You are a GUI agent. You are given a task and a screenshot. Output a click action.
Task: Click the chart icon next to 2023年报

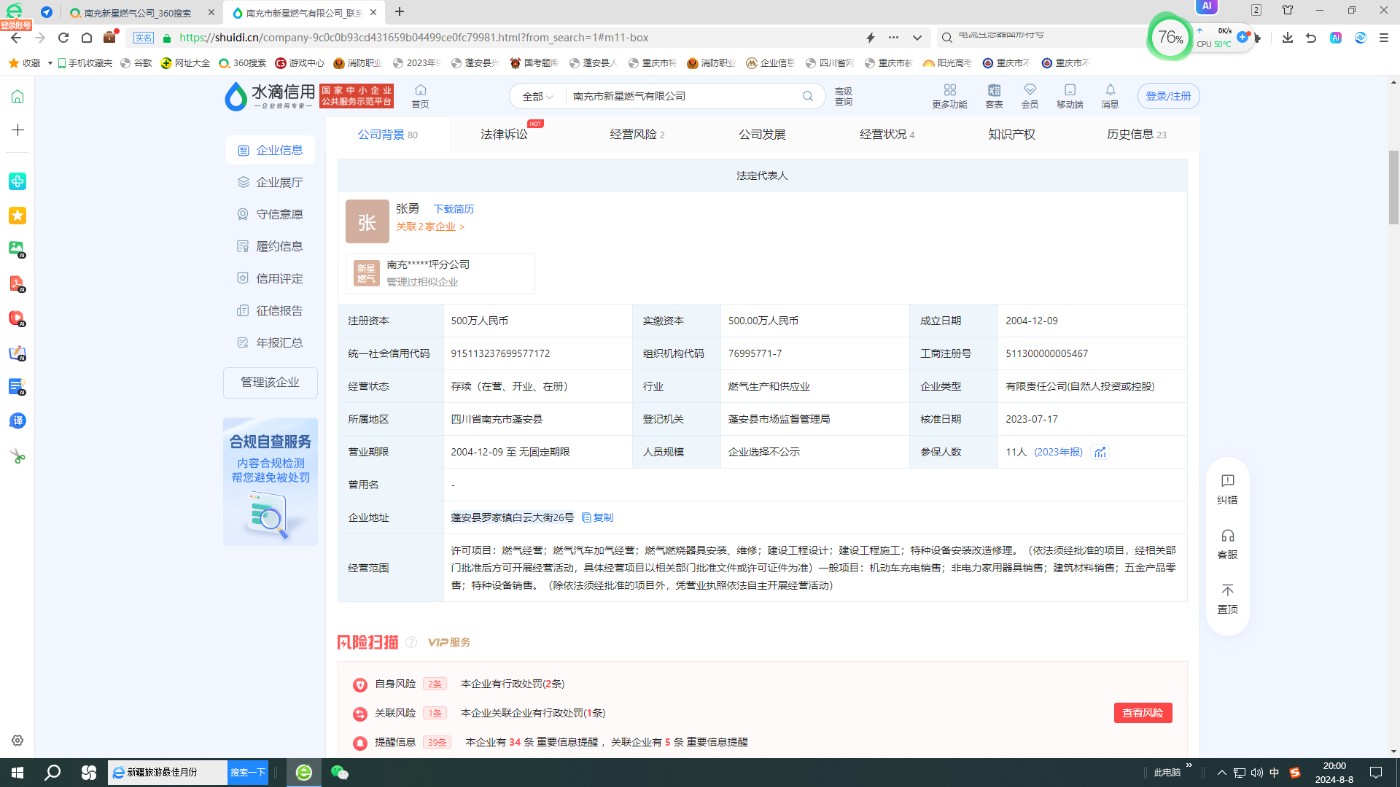[1100, 452]
